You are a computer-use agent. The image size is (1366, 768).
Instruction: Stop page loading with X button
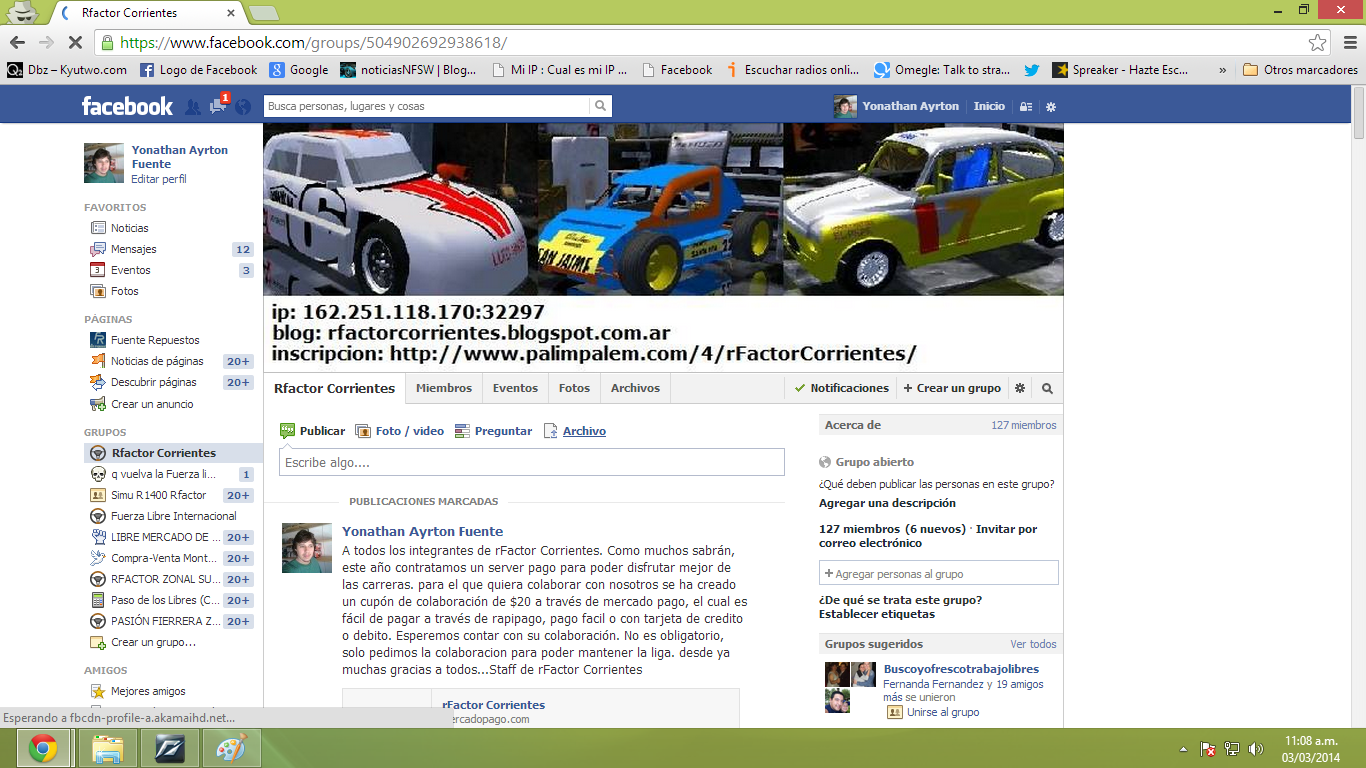pos(75,42)
